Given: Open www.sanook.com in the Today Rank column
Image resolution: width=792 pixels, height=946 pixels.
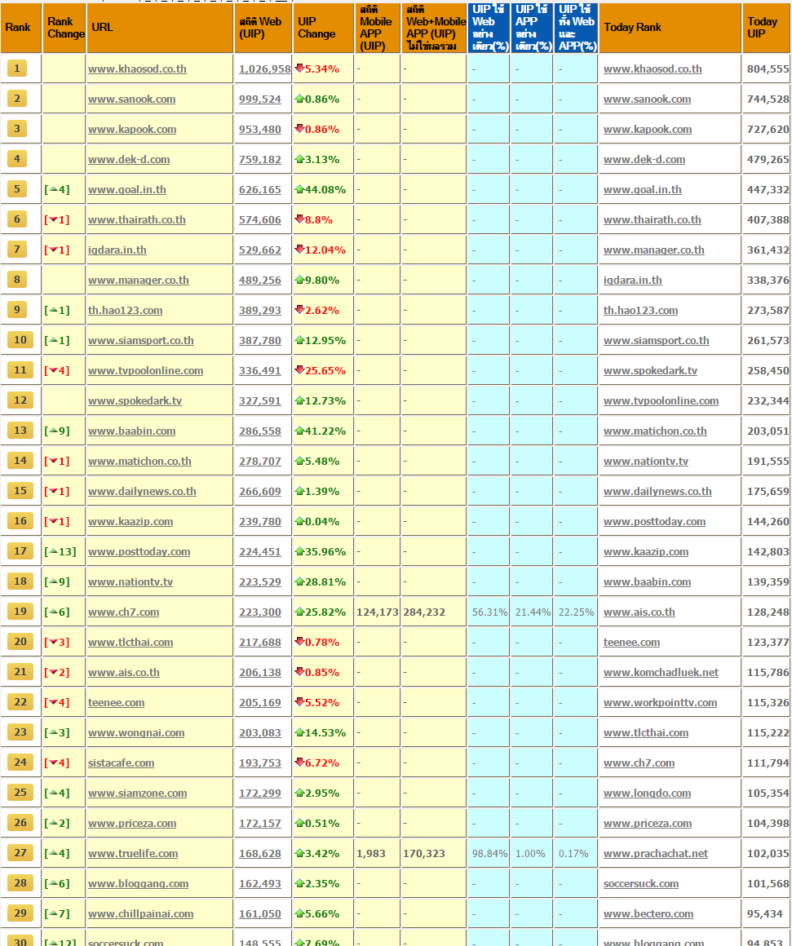Looking at the screenshot, I should (647, 99).
